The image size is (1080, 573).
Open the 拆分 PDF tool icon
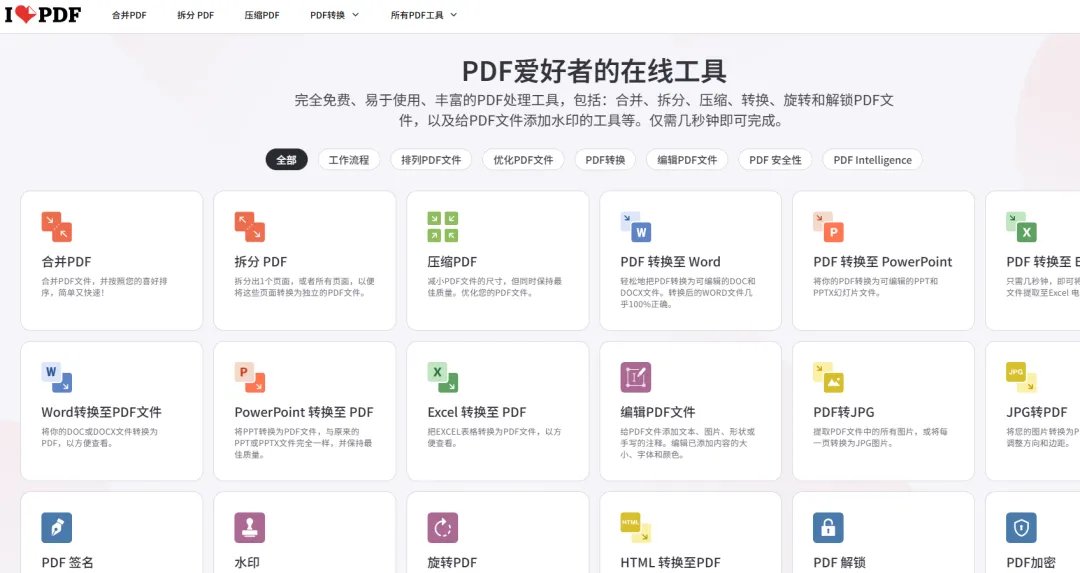(x=249, y=227)
